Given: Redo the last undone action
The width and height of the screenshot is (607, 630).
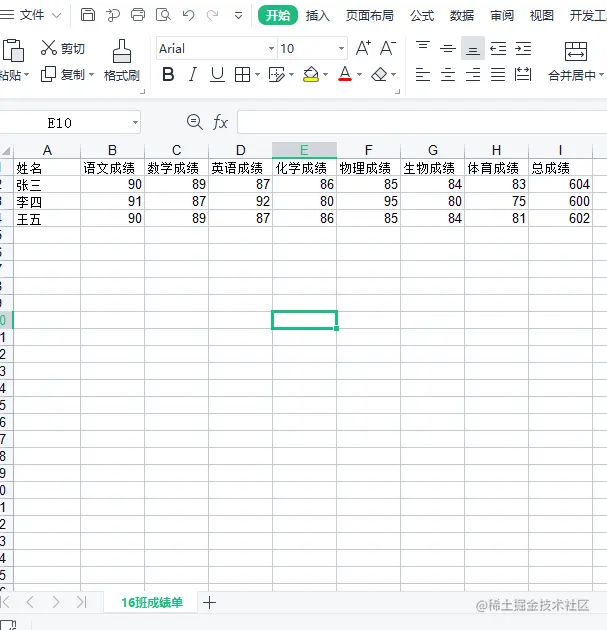Looking at the screenshot, I should point(212,15).
